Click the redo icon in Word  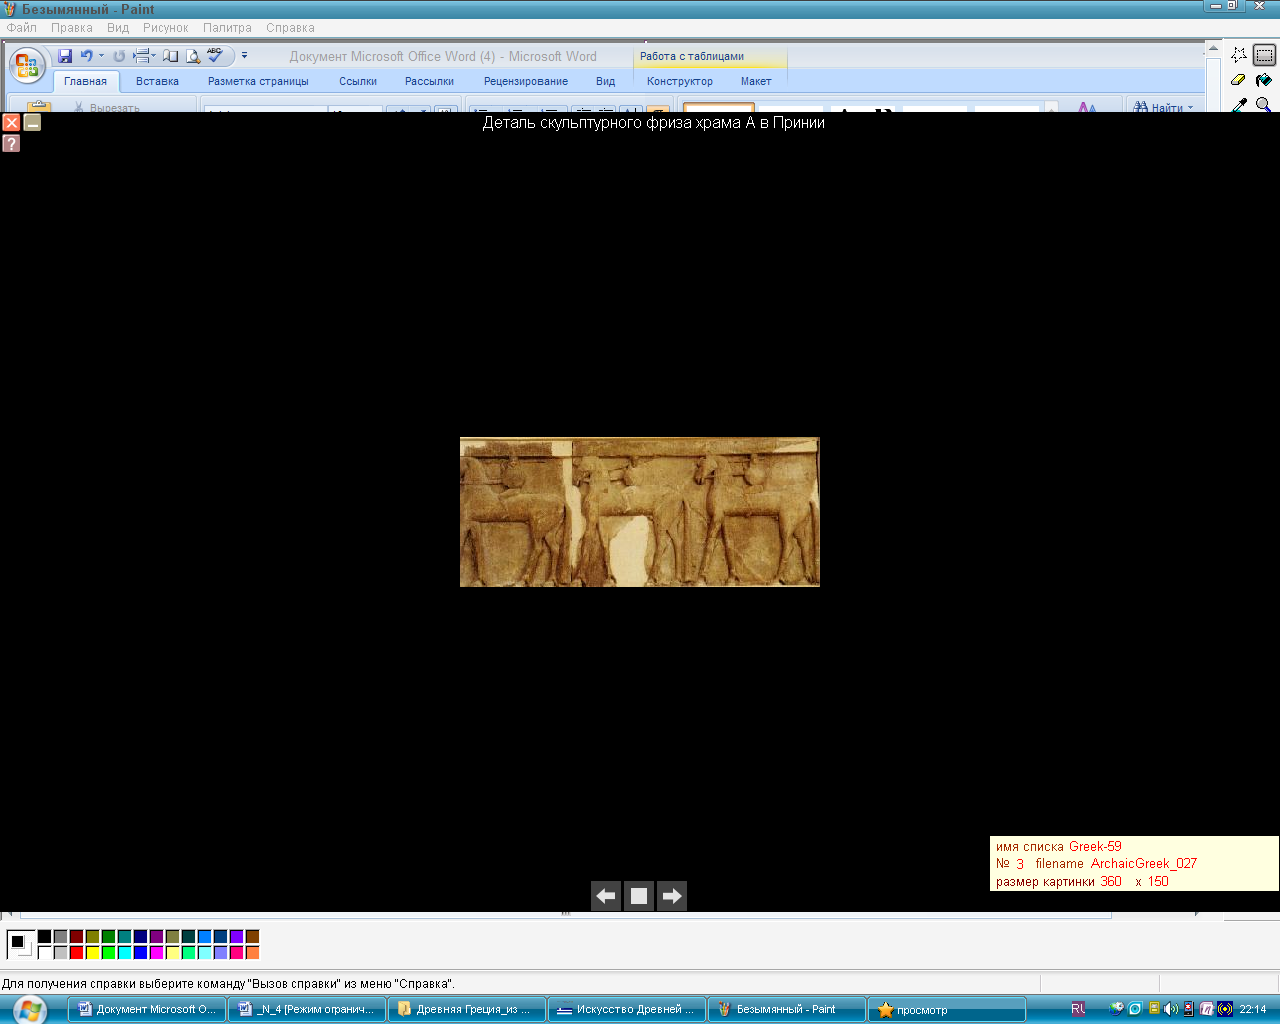click(119, 56)
